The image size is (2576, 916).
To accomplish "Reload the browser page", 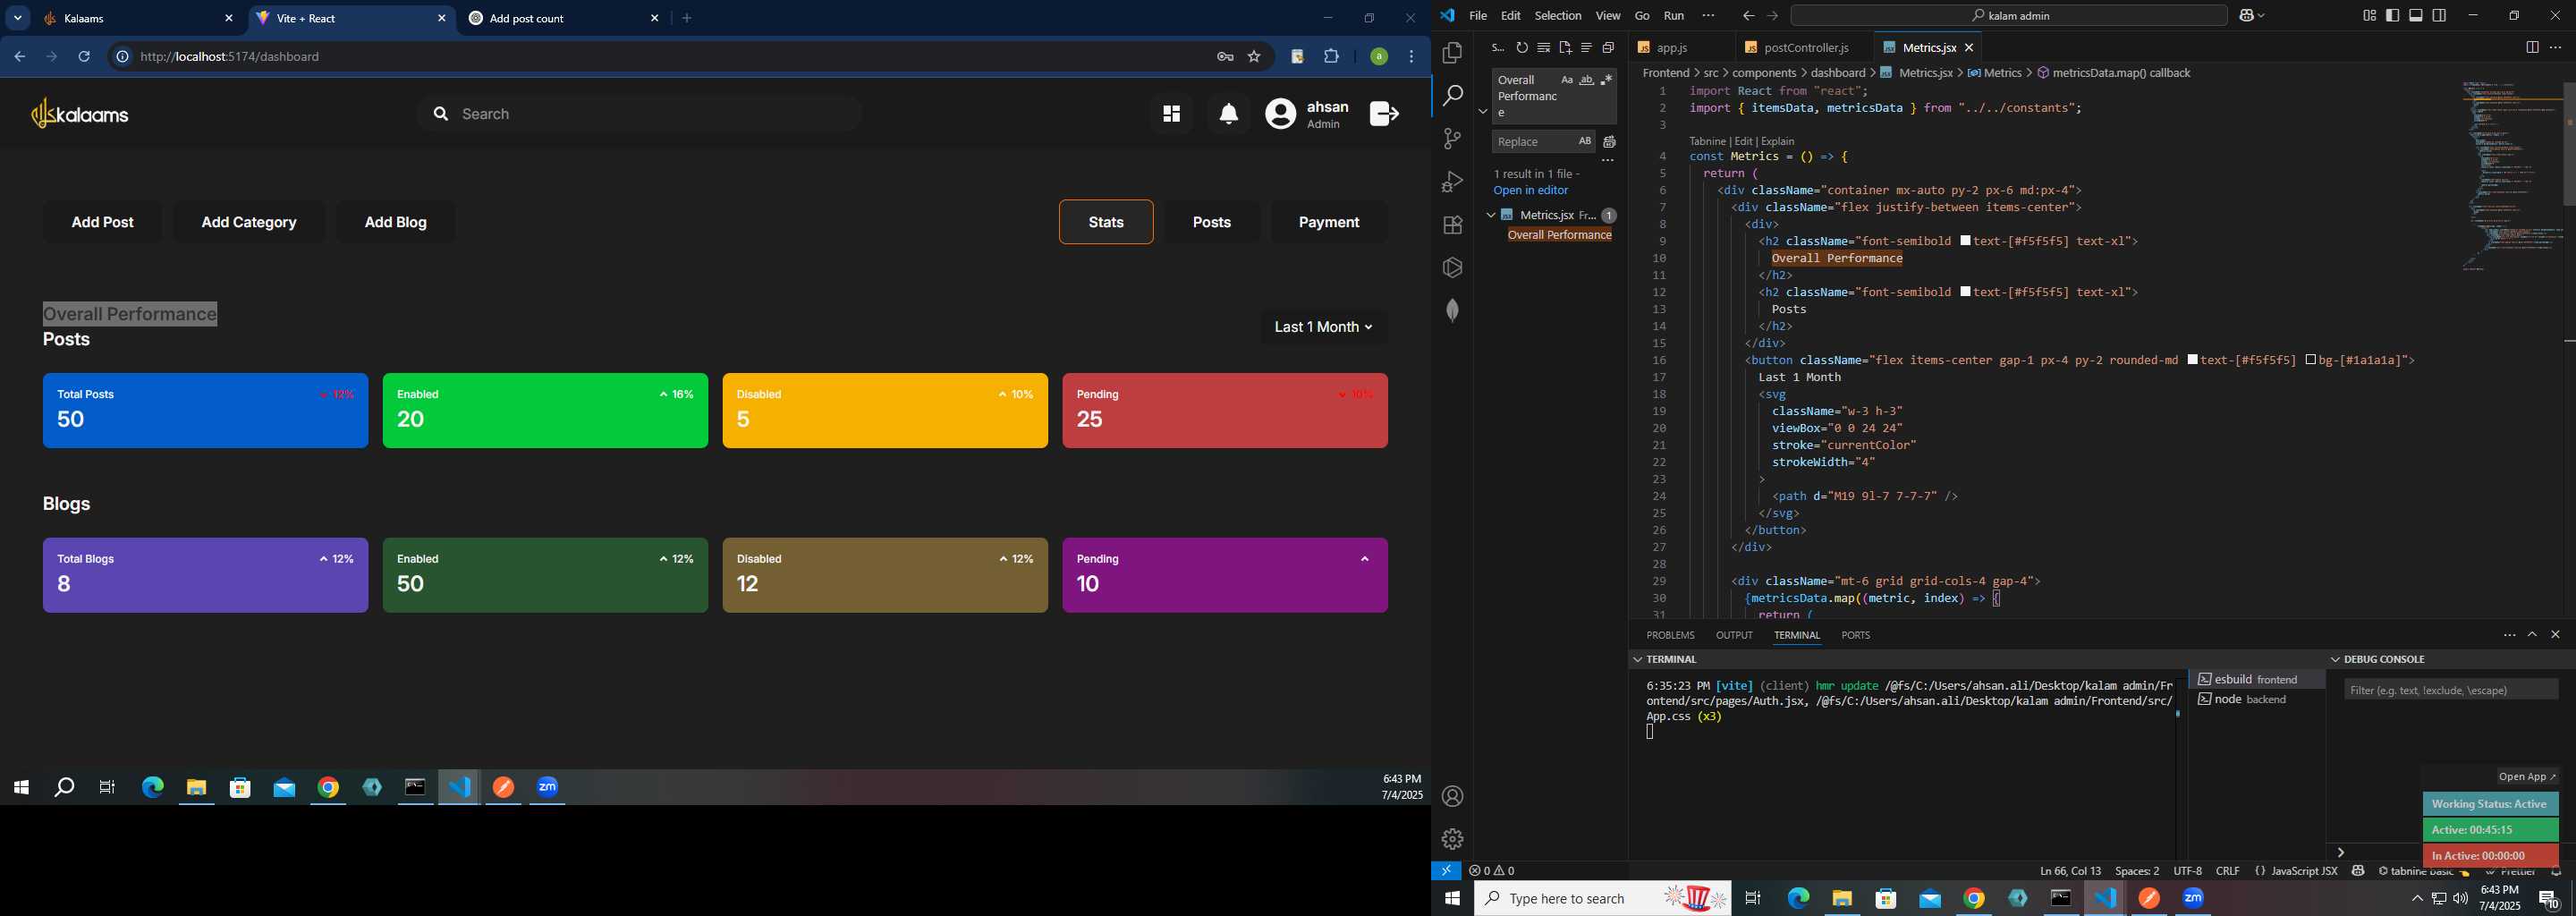I will [x=85, y=57].
